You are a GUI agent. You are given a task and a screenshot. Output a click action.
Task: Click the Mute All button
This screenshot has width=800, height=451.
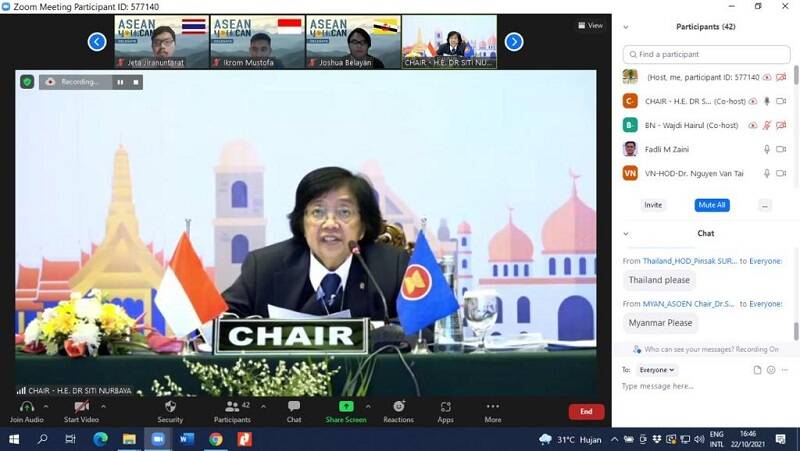coord(711,205)
